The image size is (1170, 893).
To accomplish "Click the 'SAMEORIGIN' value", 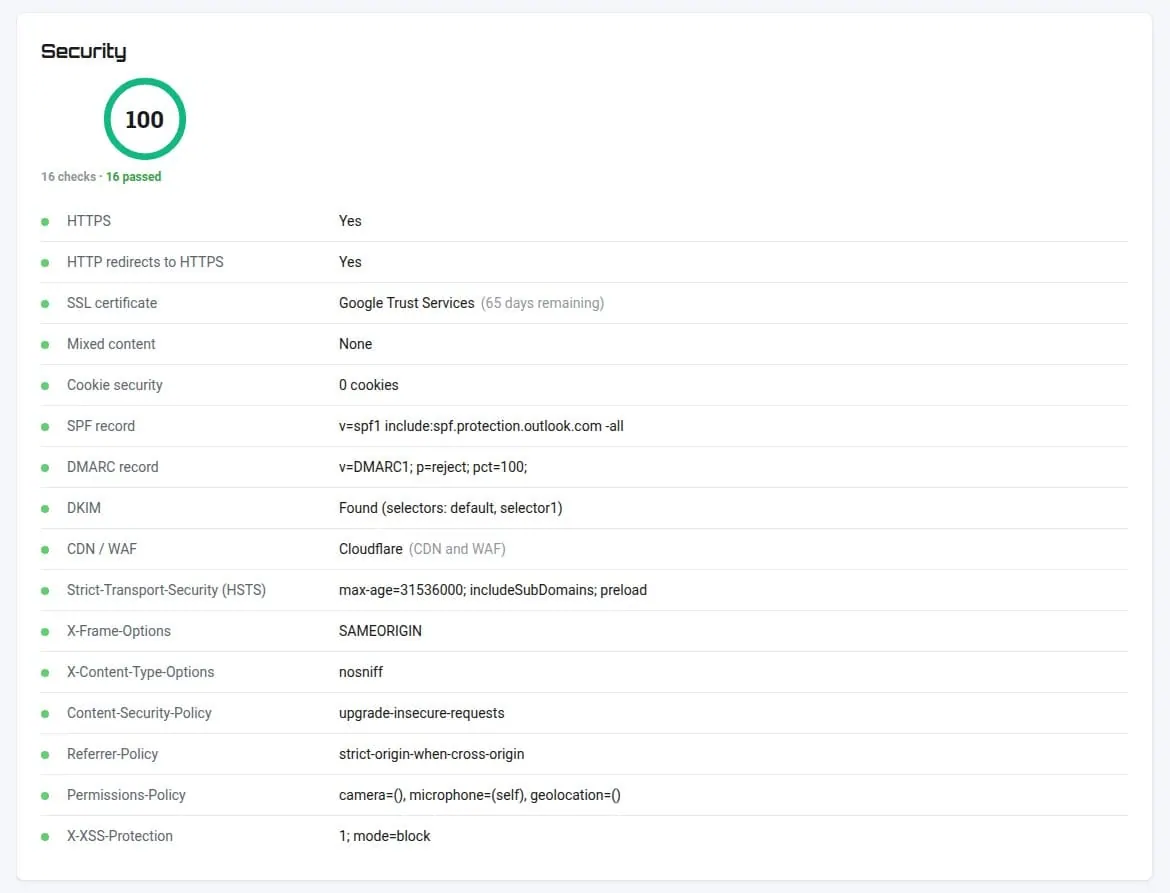I will [x=381, y=631].
